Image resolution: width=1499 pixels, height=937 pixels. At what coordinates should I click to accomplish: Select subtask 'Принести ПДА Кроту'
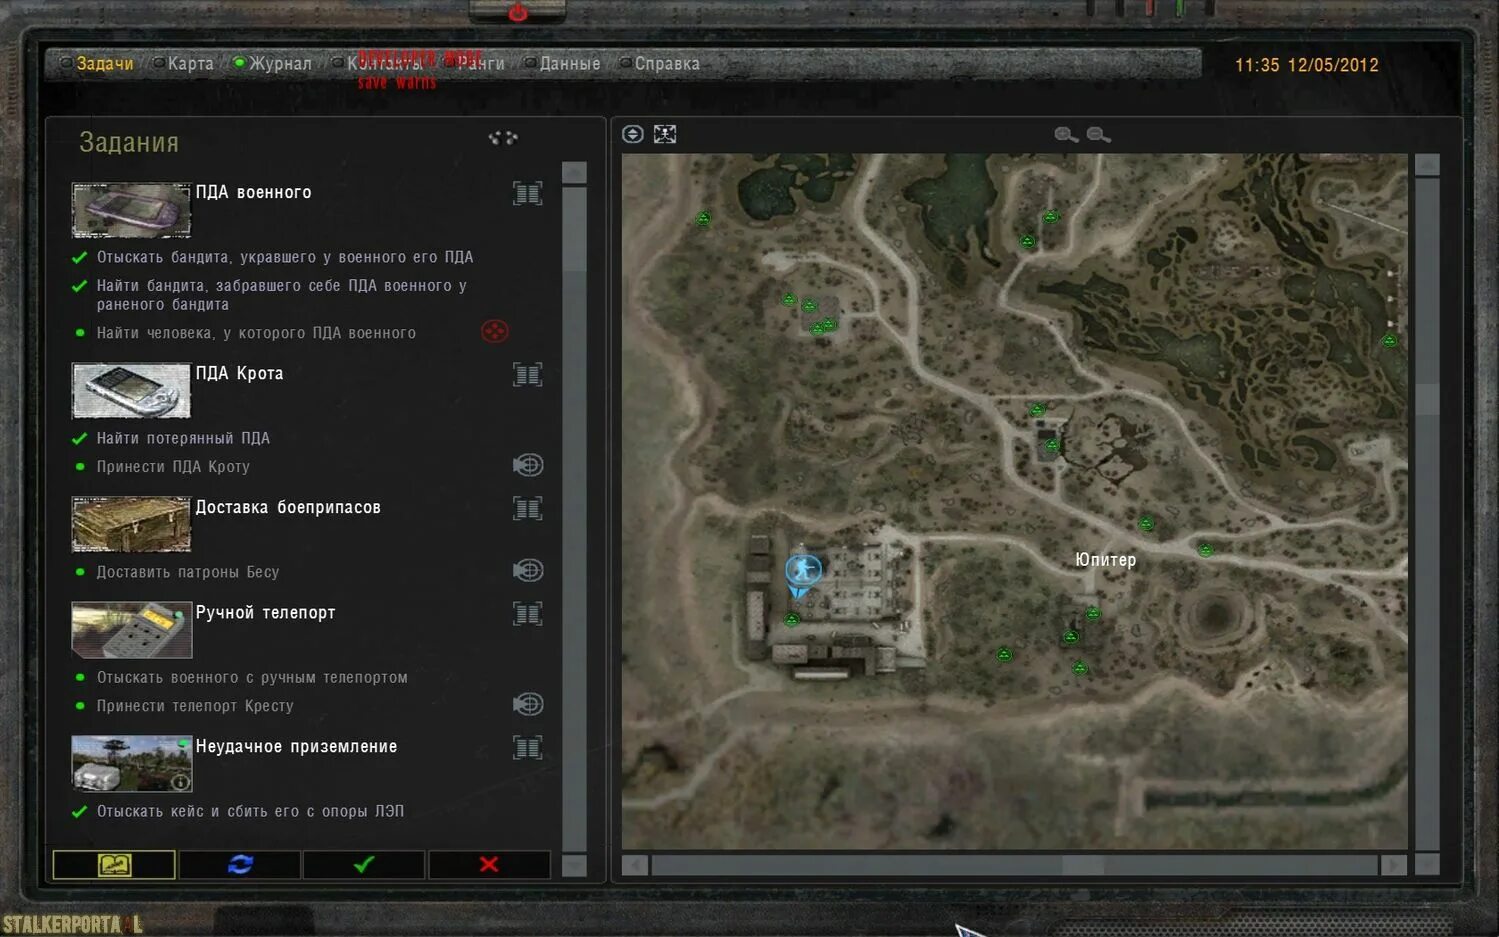(x=173, y=467)
